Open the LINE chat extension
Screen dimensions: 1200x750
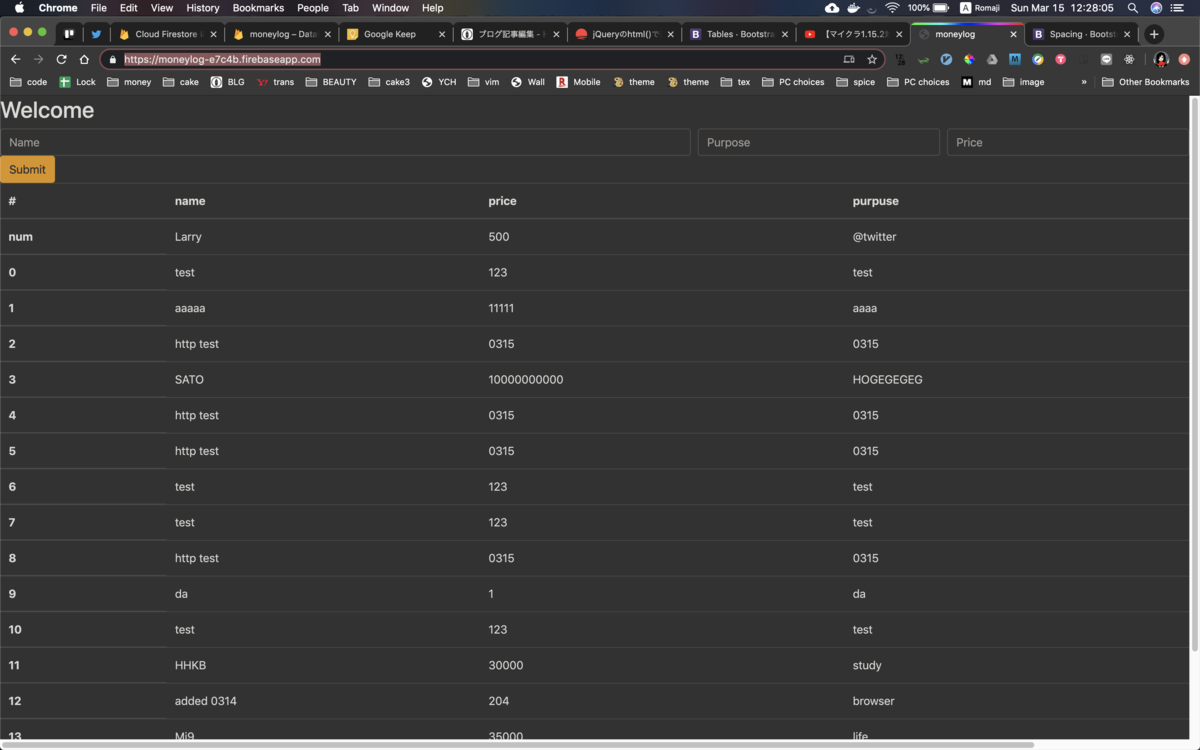1106,59
